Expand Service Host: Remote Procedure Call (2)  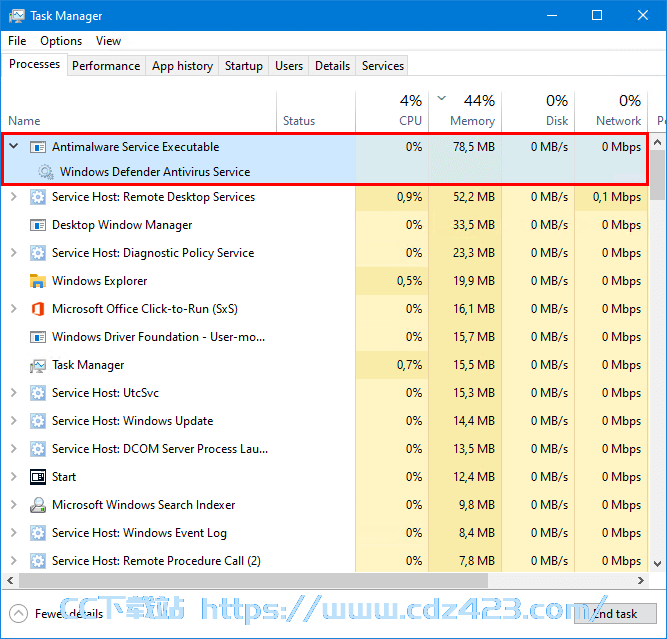(x=14, y=561)
